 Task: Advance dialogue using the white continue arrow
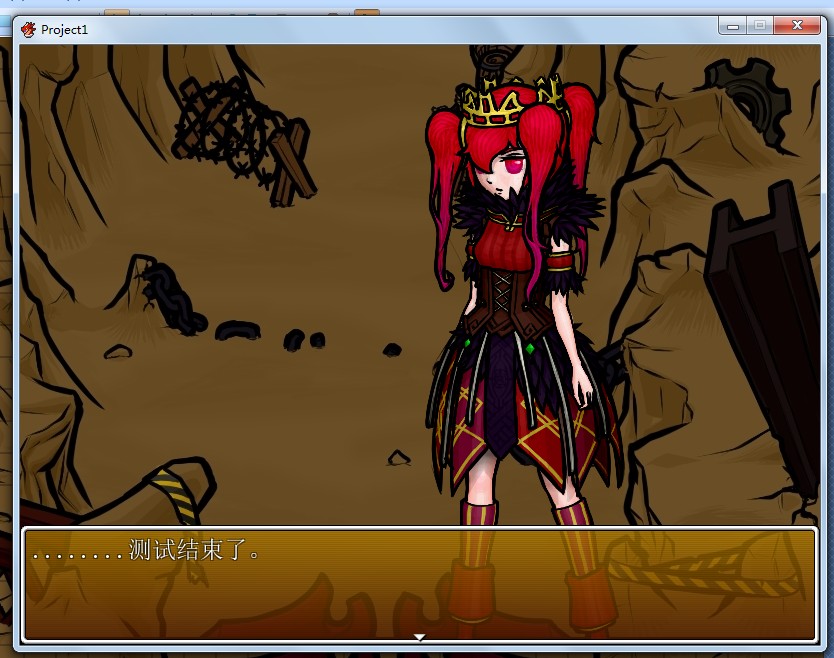click(x=419, y=637)
